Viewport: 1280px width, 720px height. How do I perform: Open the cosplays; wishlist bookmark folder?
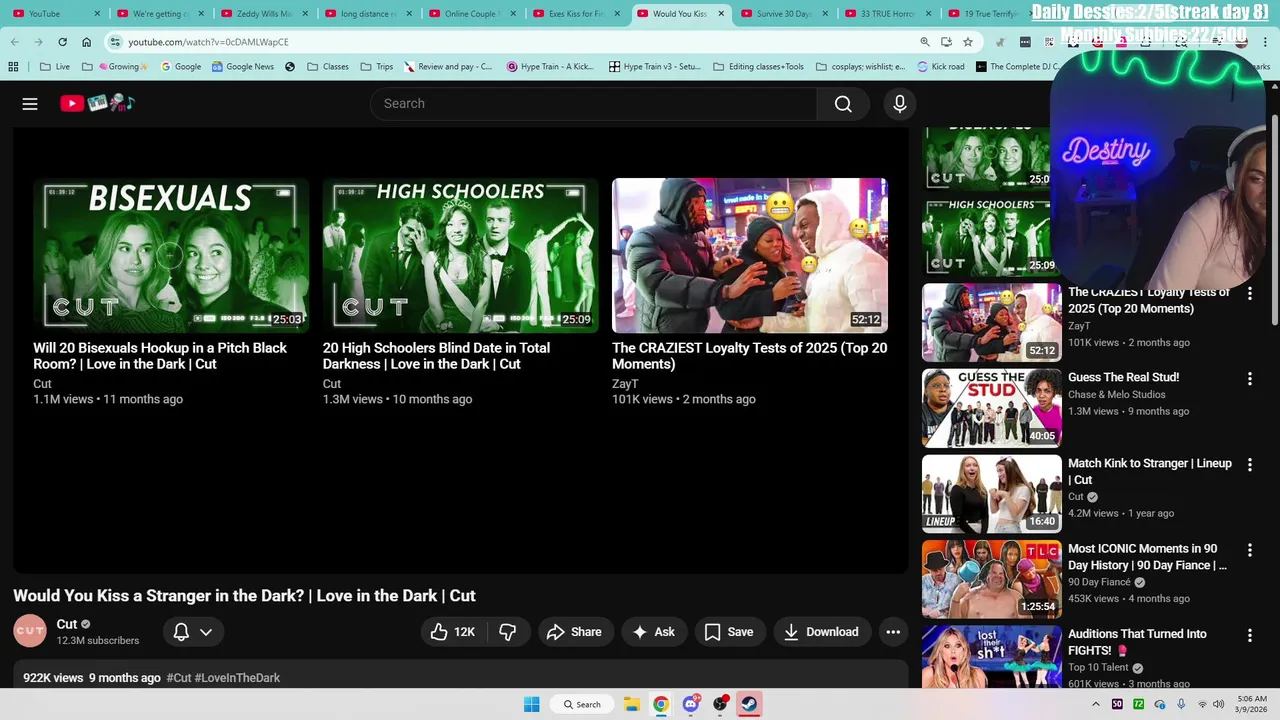tap(861, 67)
